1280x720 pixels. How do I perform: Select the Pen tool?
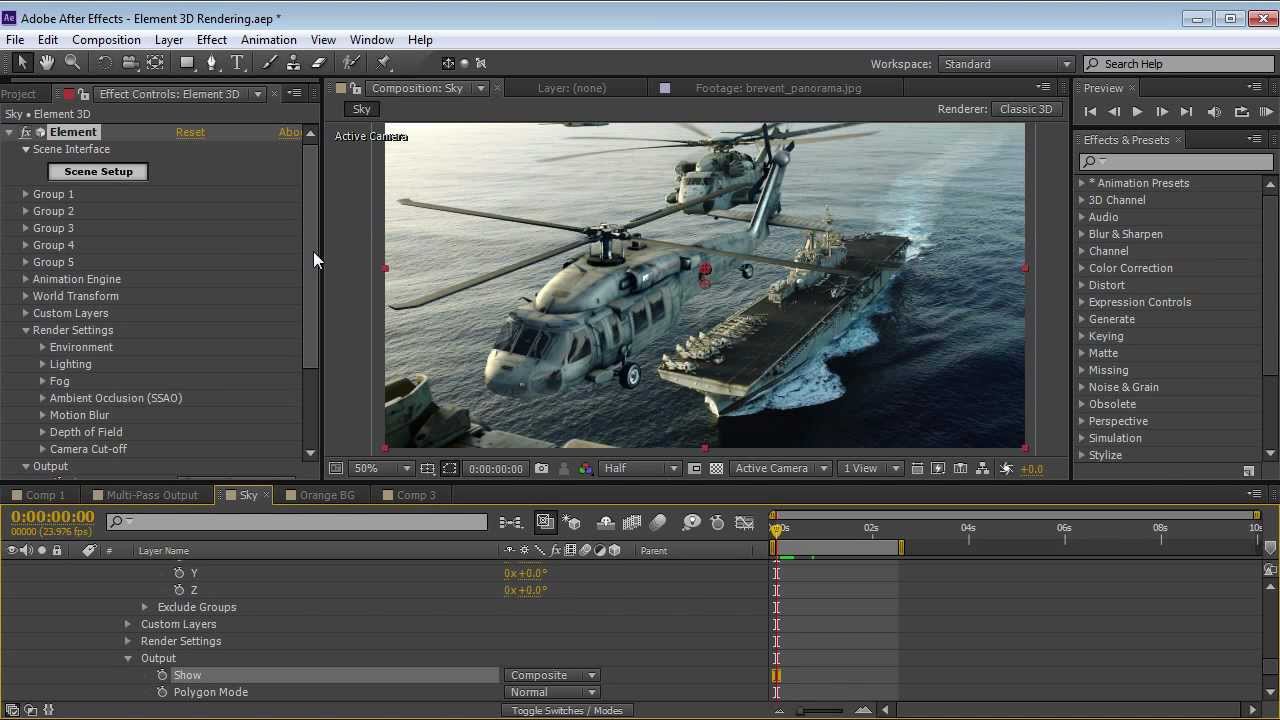click(x=211, y=63)
